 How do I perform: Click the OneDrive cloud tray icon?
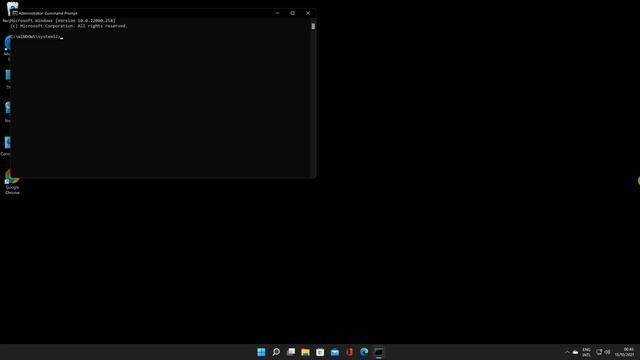click(x=576, y=352)
